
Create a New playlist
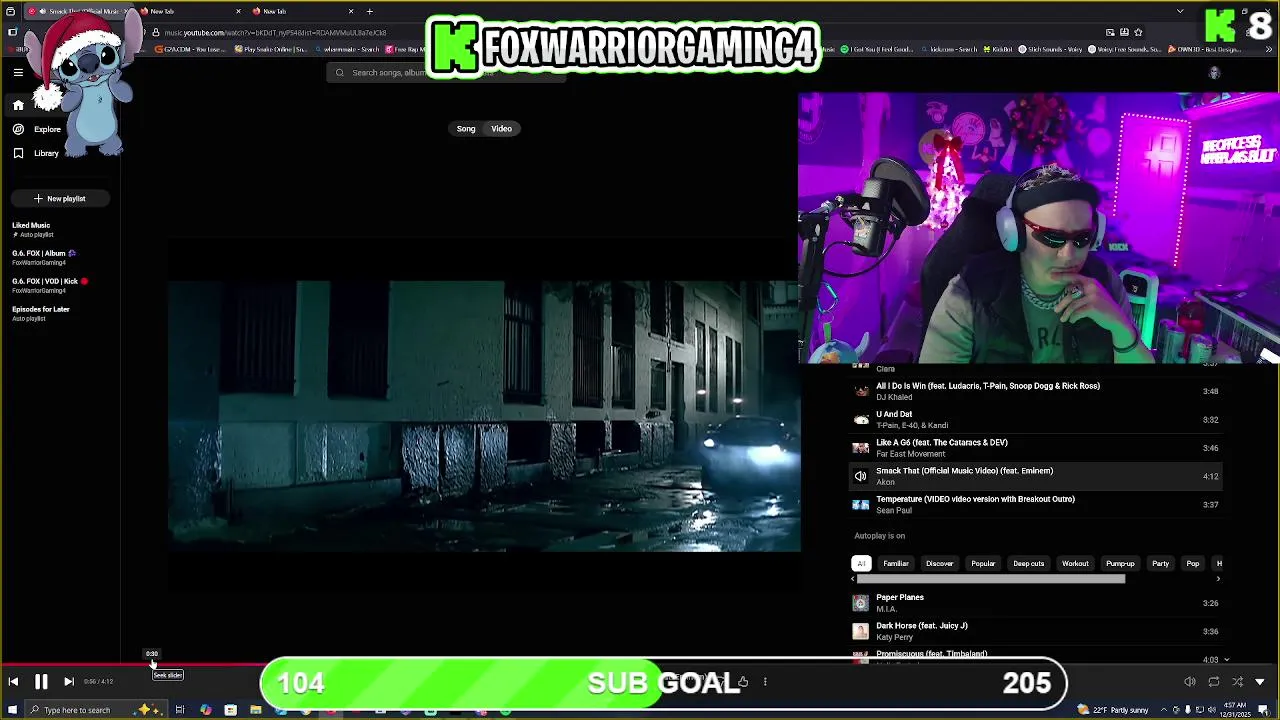point(59,198)
